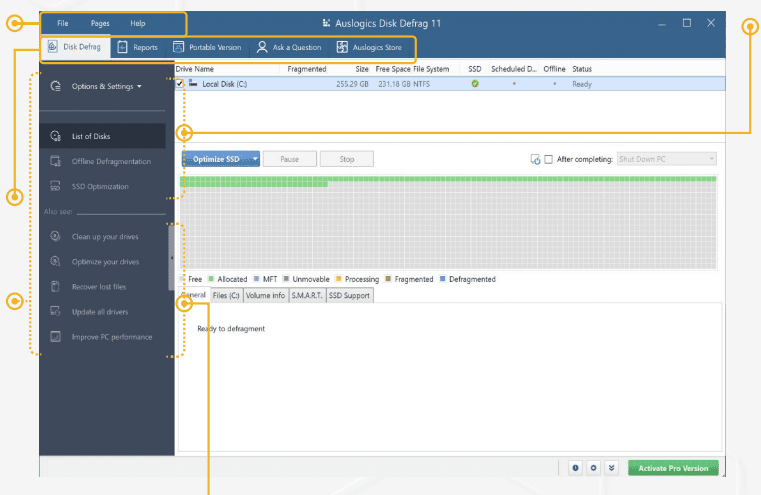Open Recover lost files link
The height and width of the screenshot is (495, 761).
[x=99, y=287]
